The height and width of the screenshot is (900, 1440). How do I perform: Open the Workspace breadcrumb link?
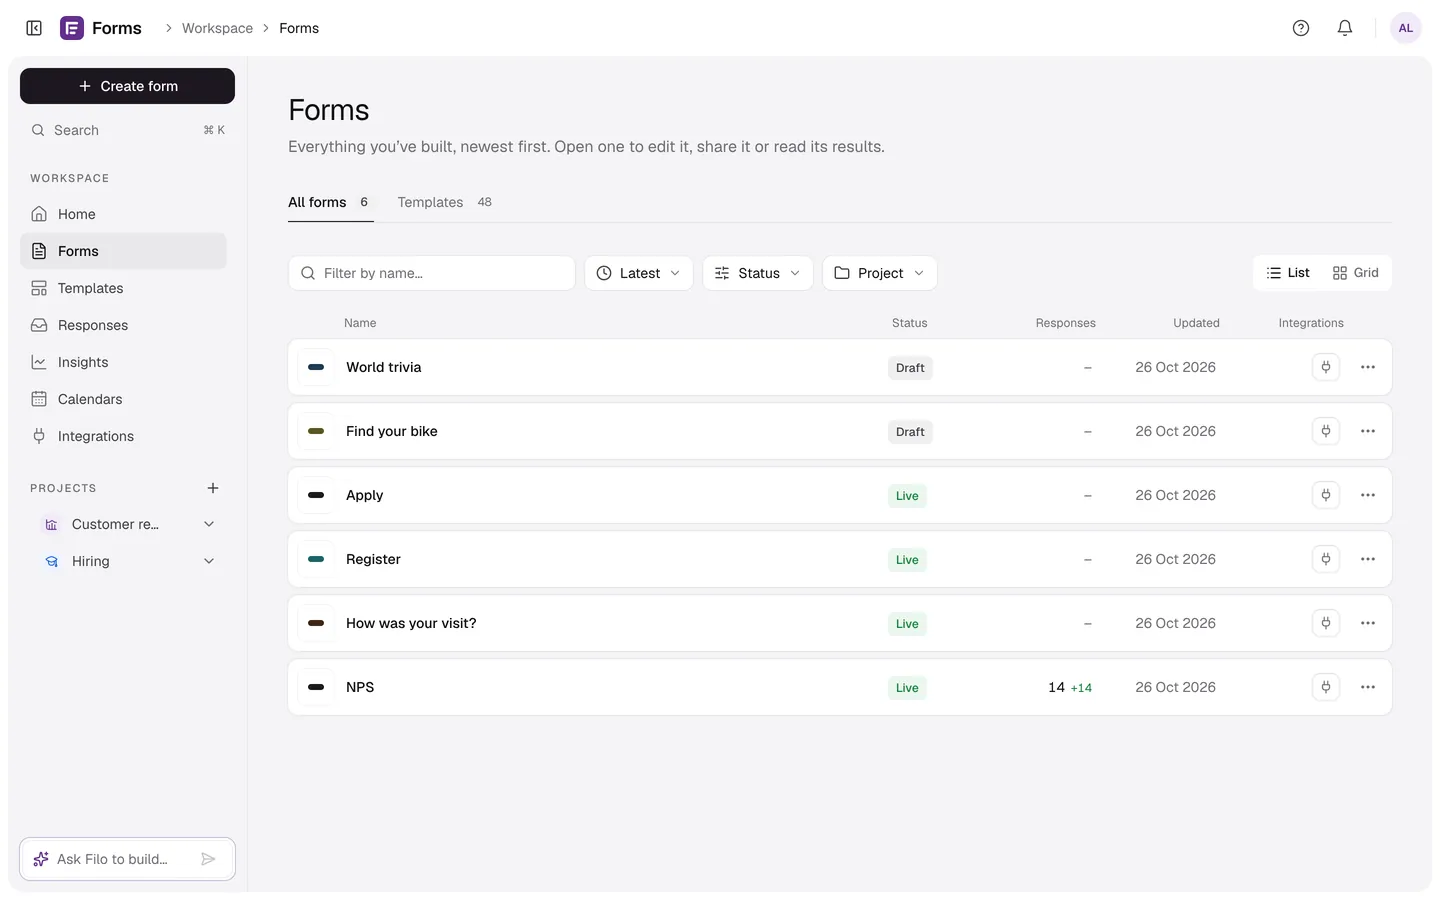click(x=217, y=28)
